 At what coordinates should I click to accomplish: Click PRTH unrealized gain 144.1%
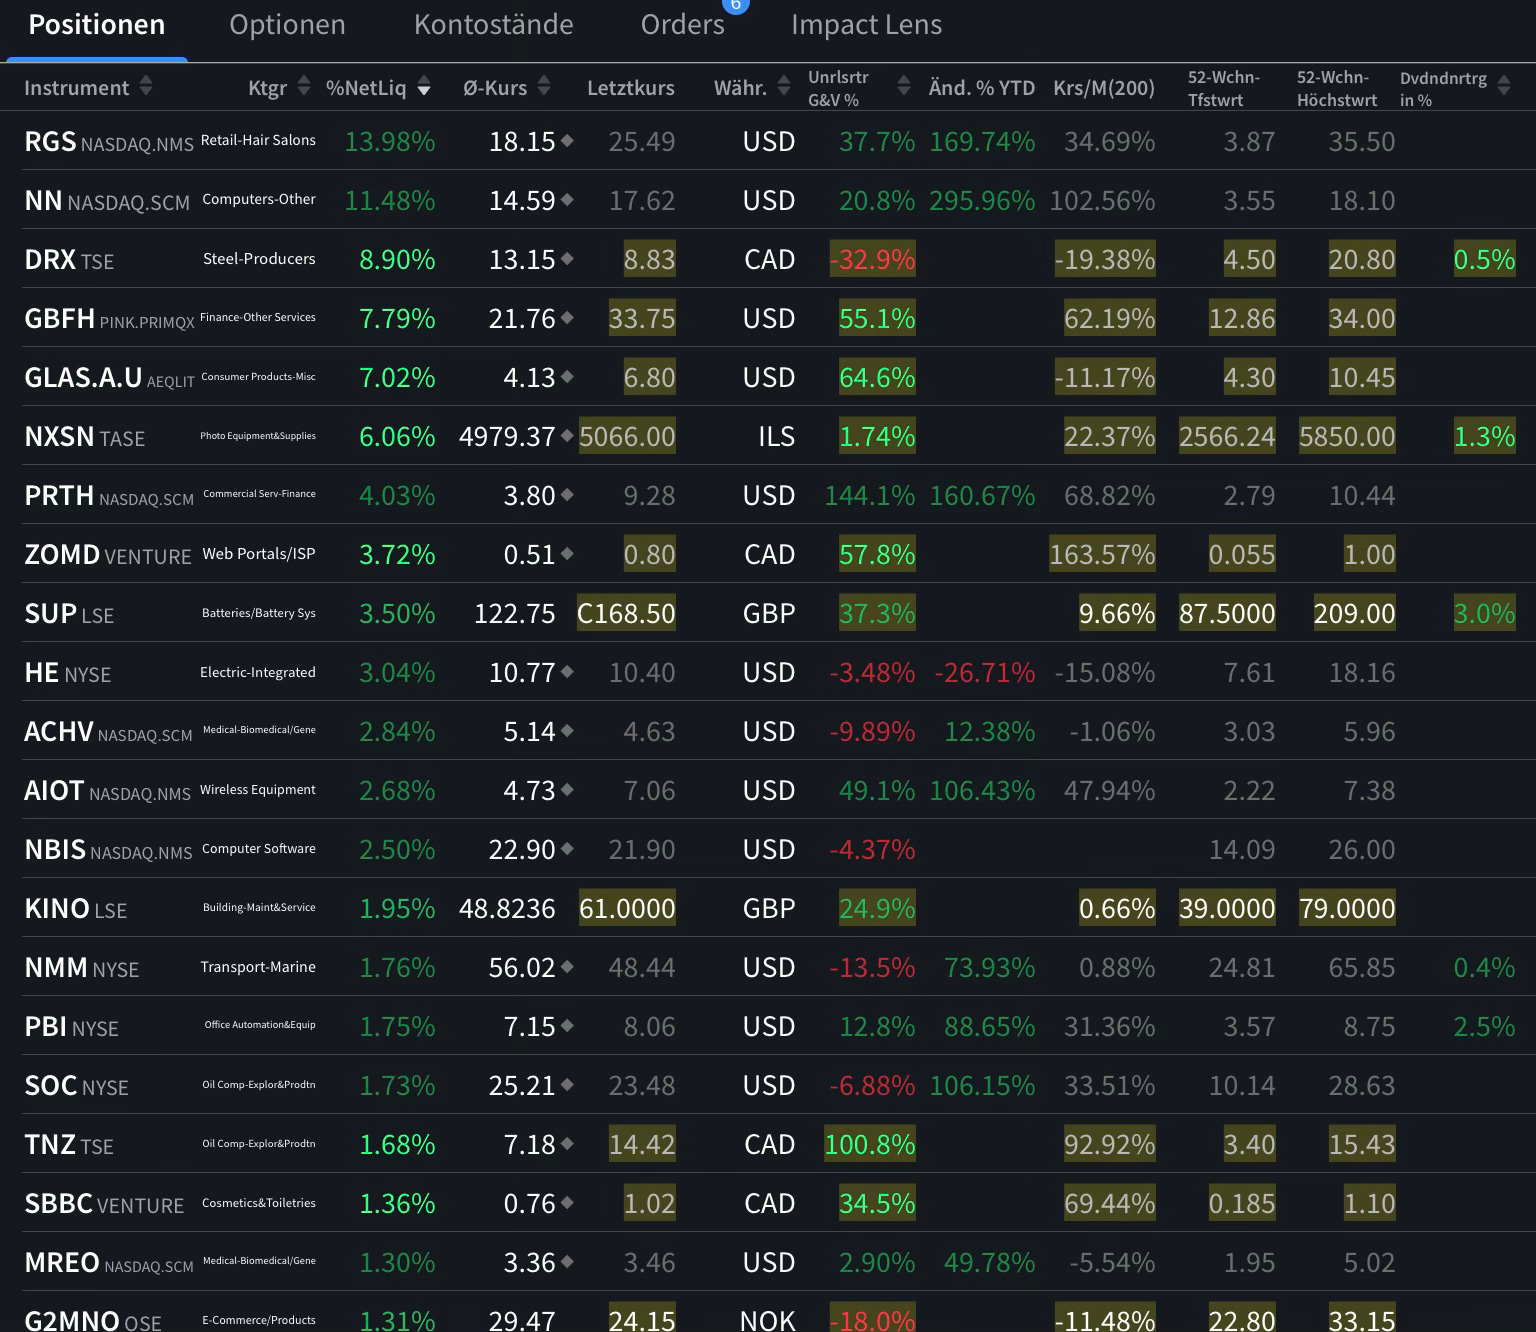tap(869, 495)
